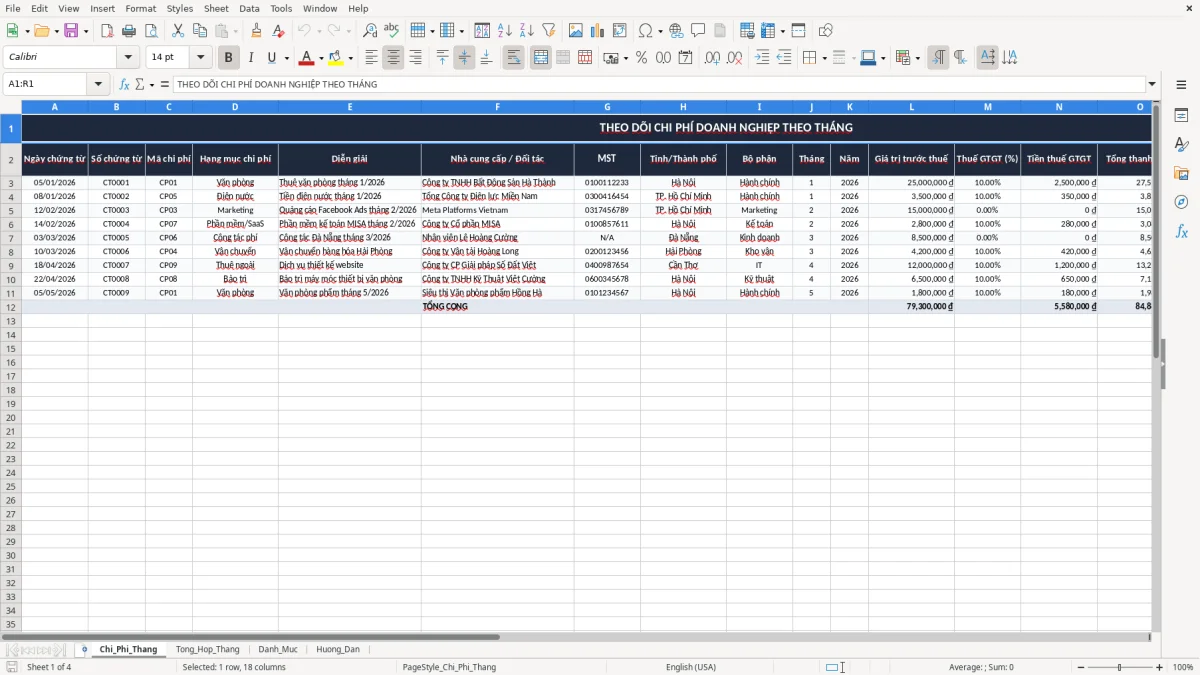Open the Styles menu
The width and height of the screenshot is (1200, 675).
(180, 8)
